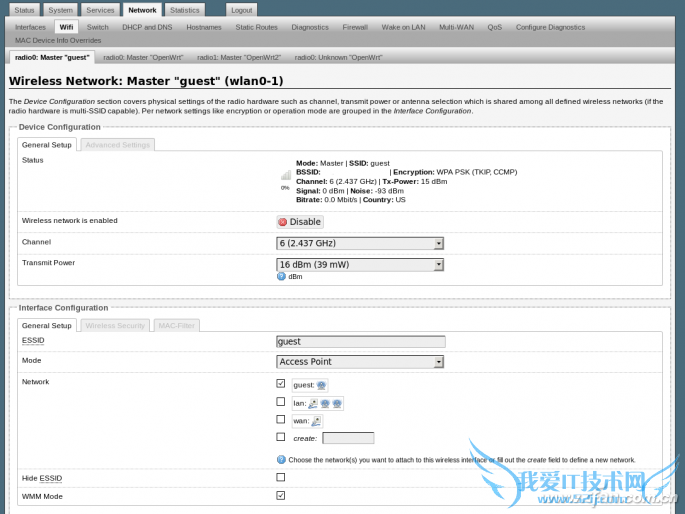
Task: Open the Status top tab
Action: (24, 10)
